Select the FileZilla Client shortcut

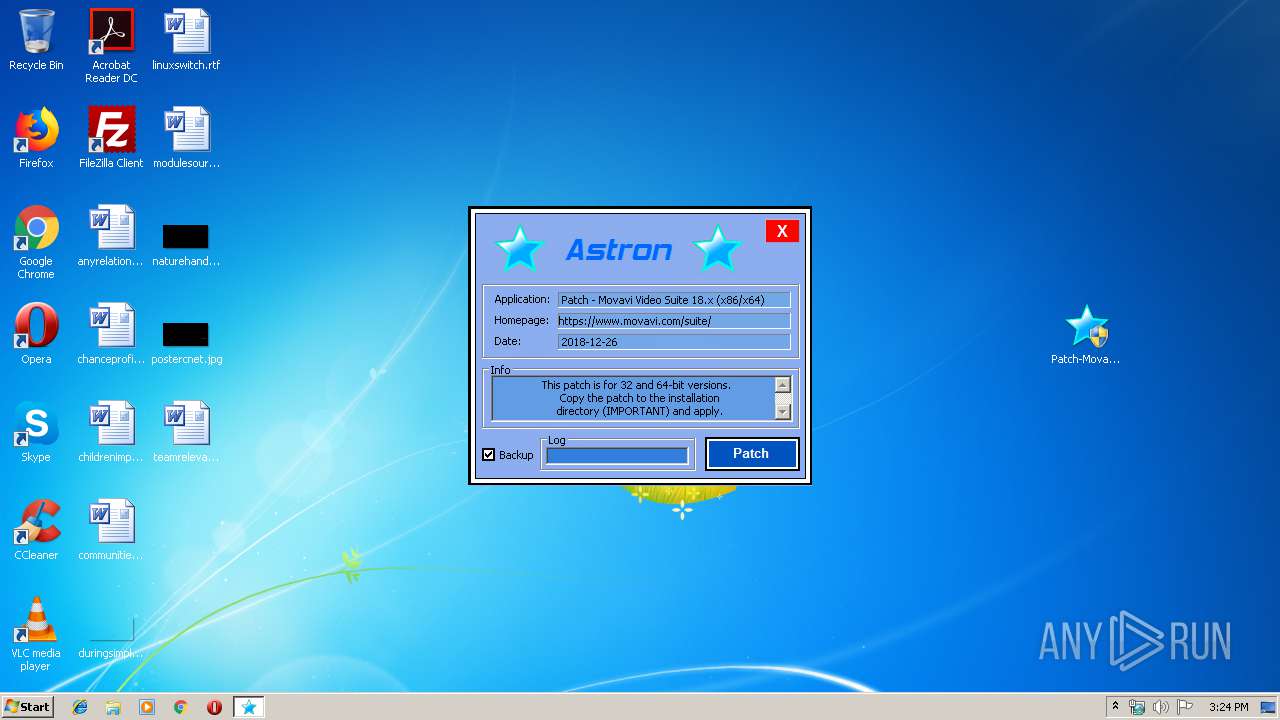111,138
